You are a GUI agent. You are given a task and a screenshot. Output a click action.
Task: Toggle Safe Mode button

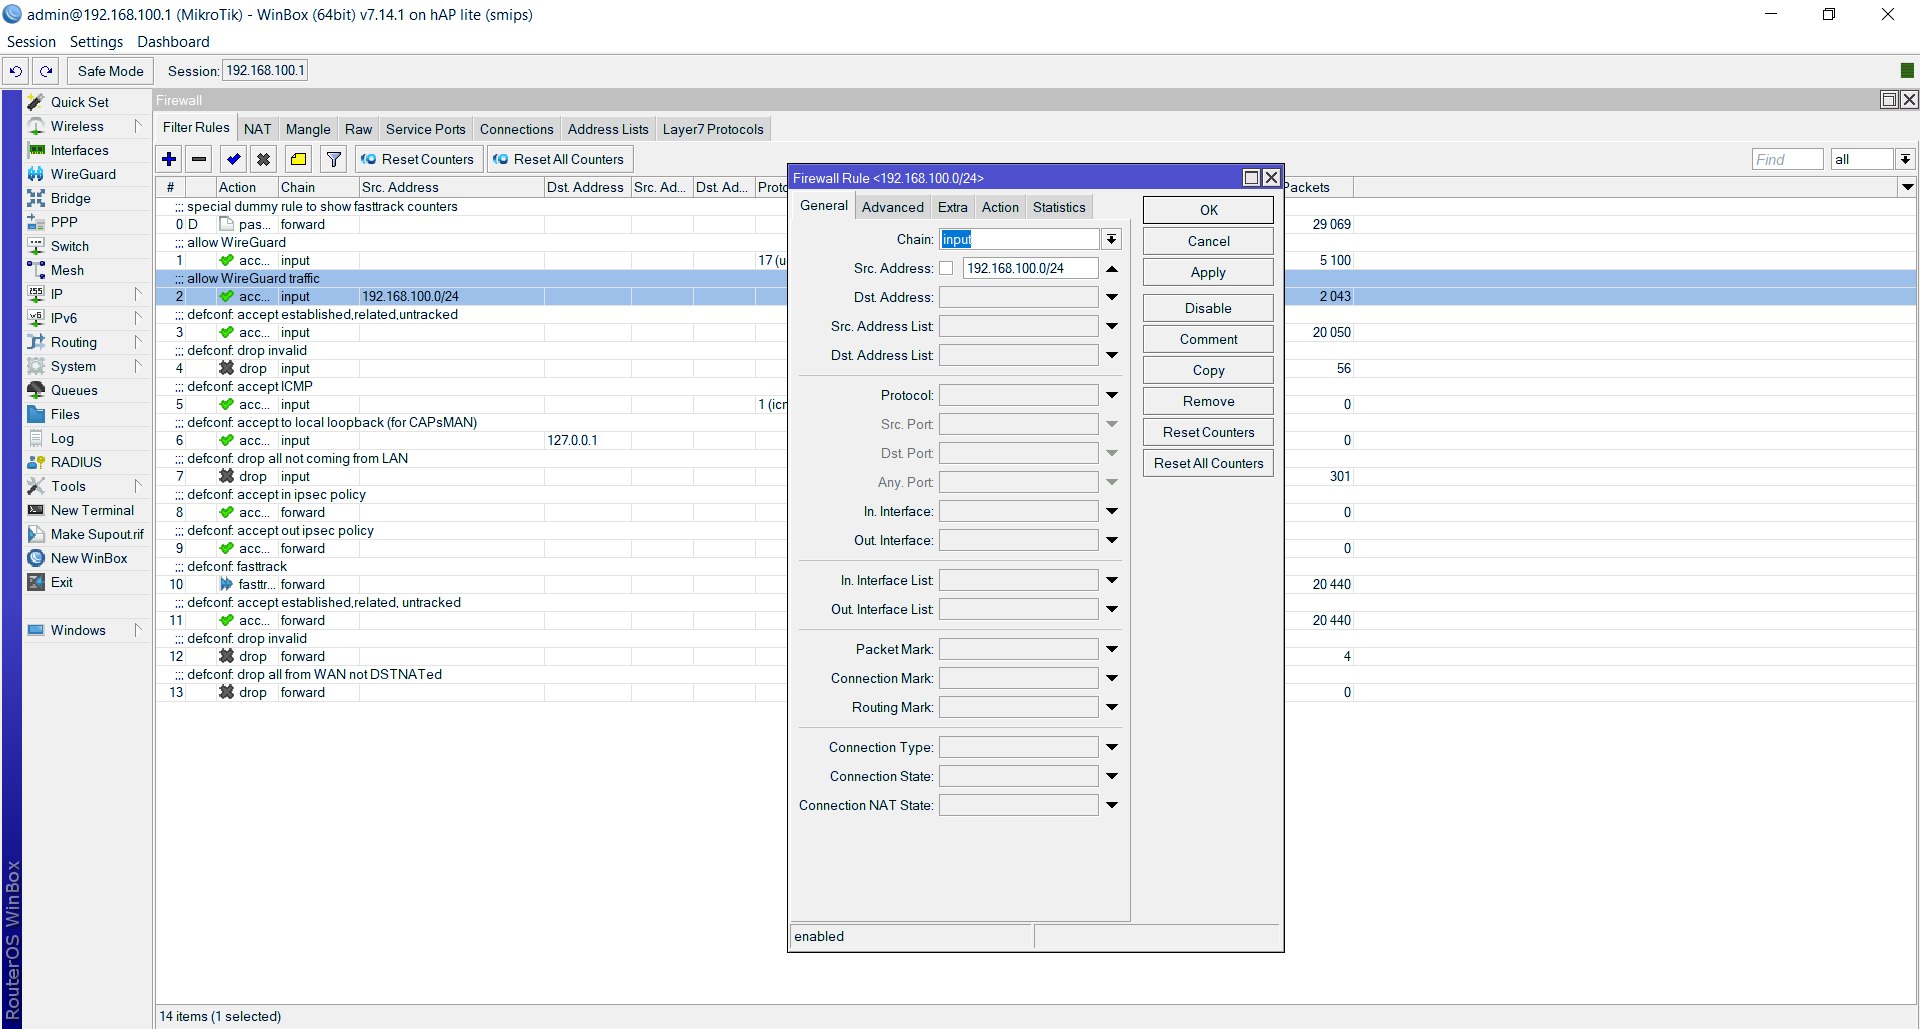coord(110,71)
